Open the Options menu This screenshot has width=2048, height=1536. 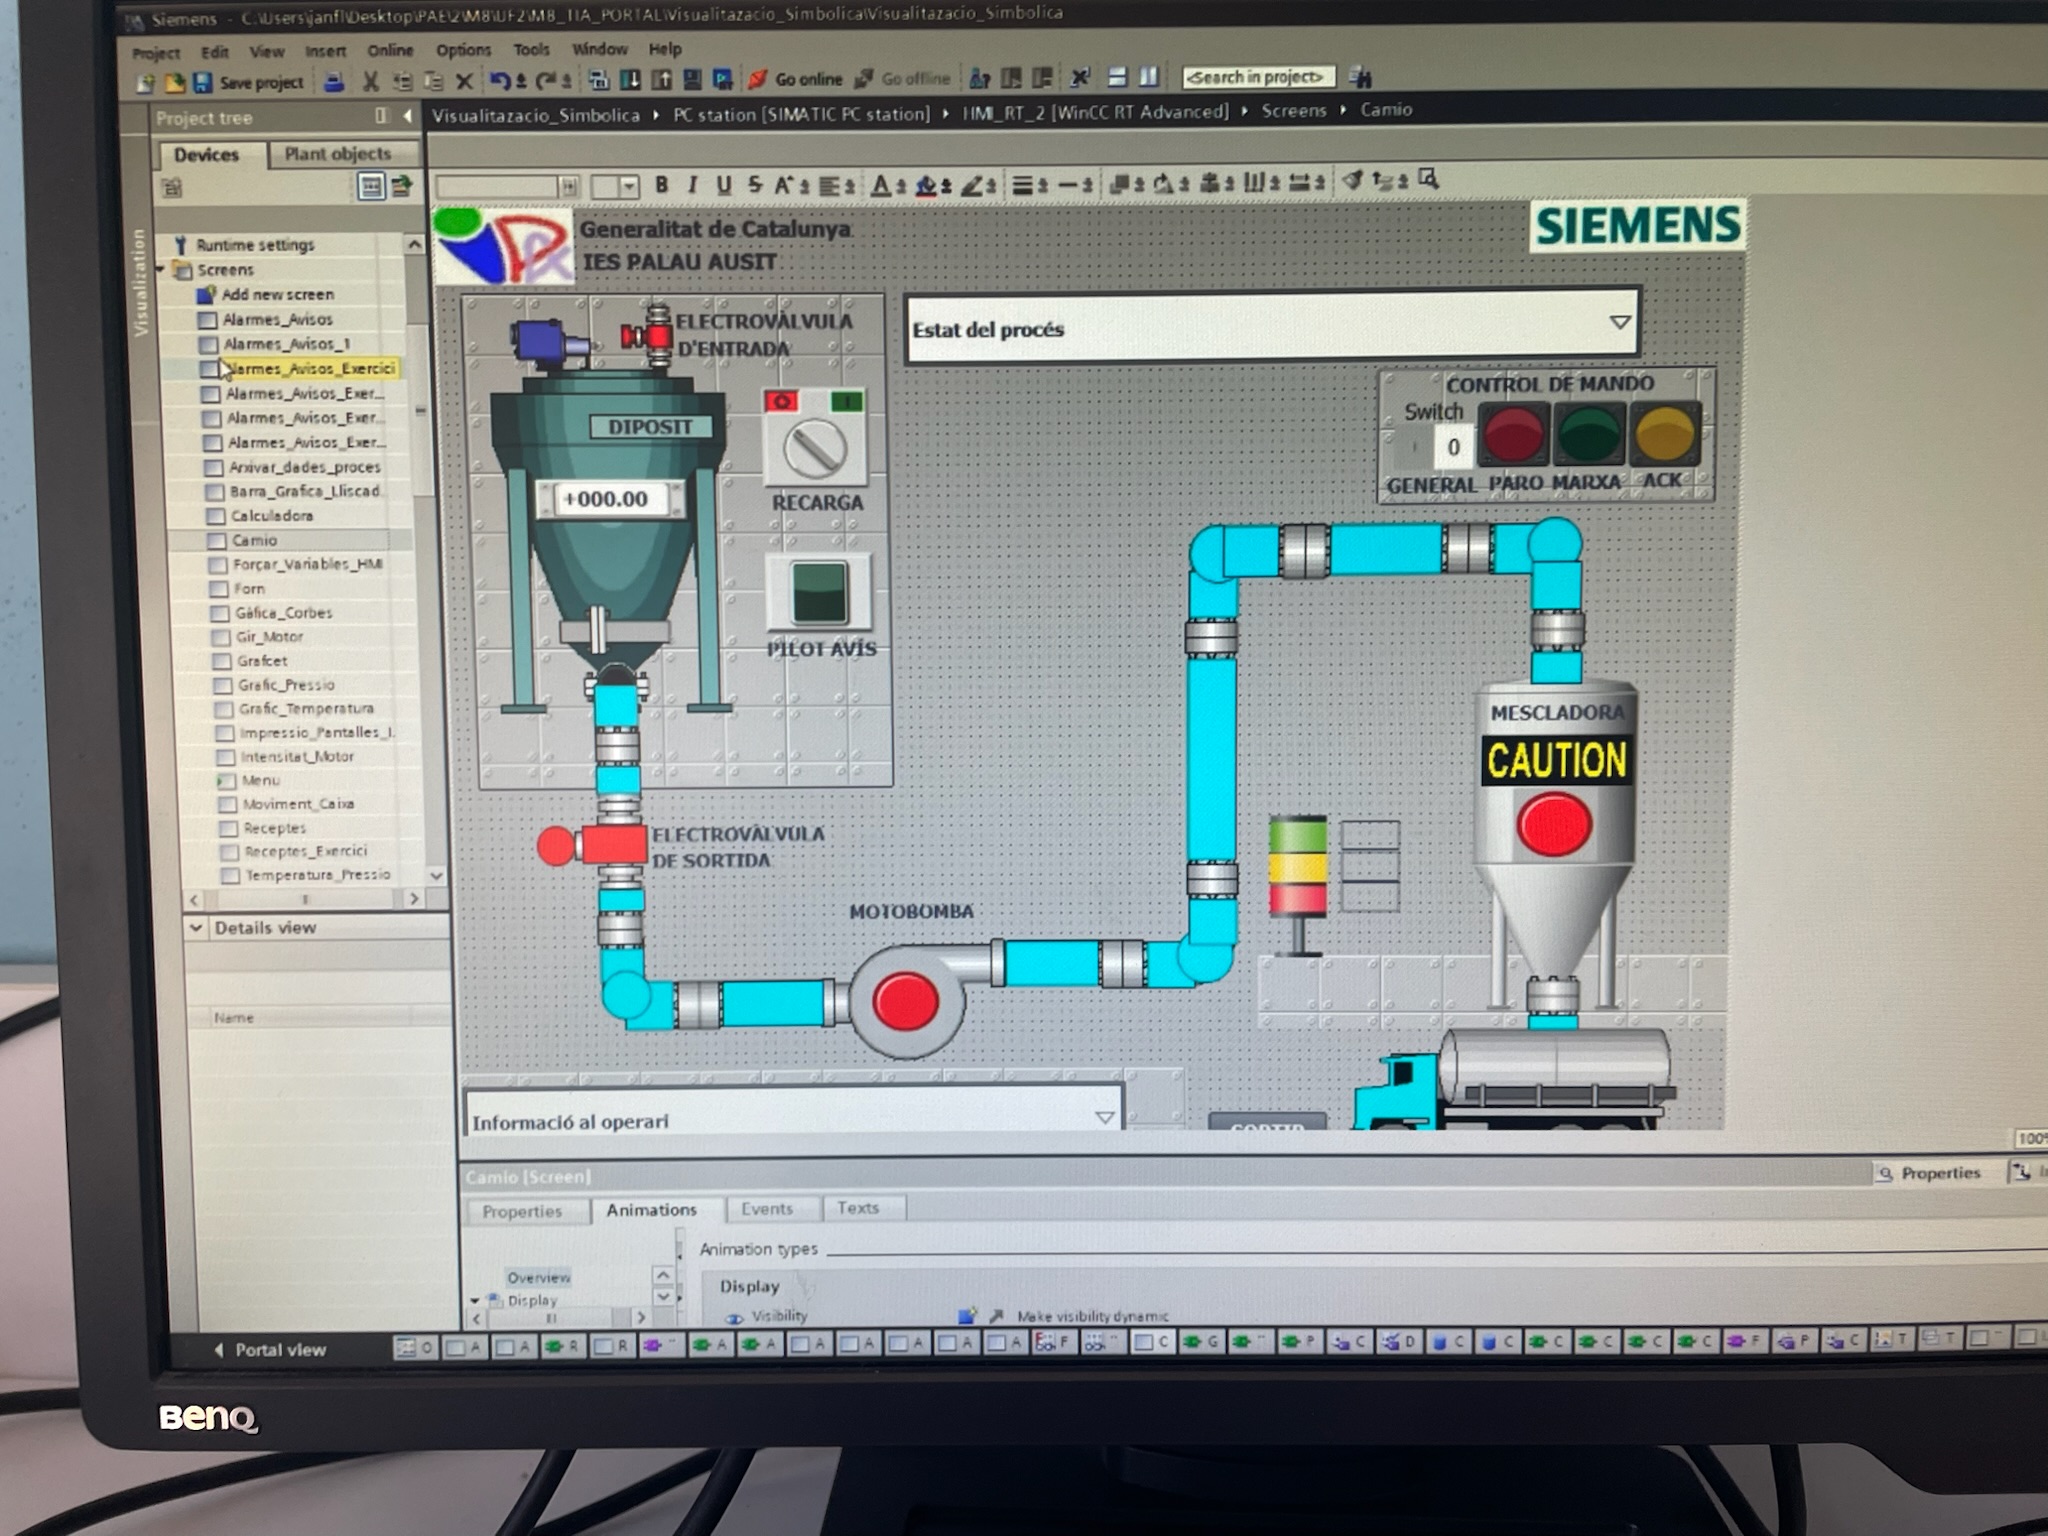click(463, 50)
